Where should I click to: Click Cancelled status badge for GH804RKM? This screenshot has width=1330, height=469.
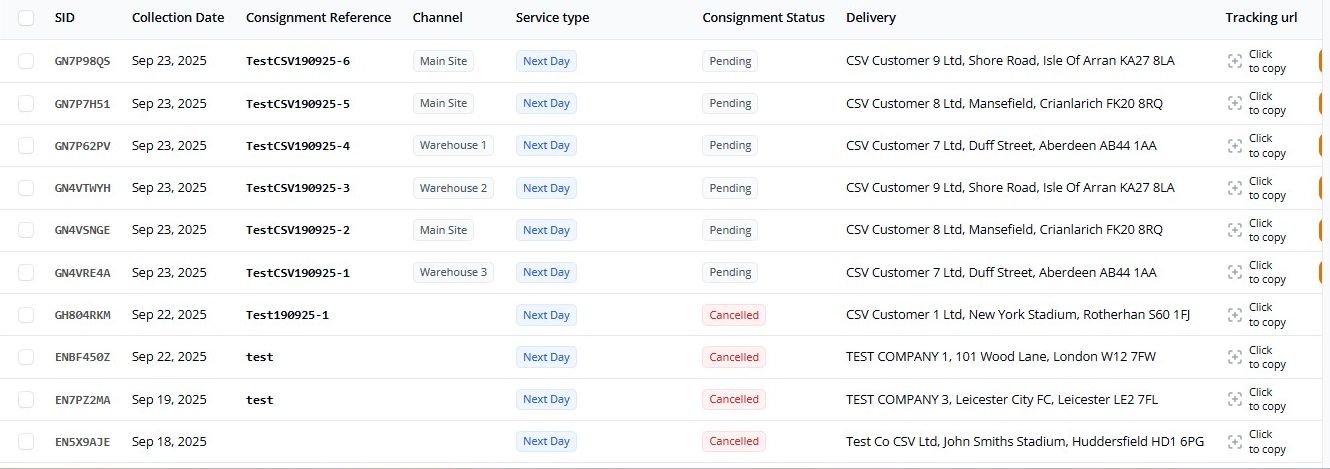pyautogui.click(x=733, y=315)
